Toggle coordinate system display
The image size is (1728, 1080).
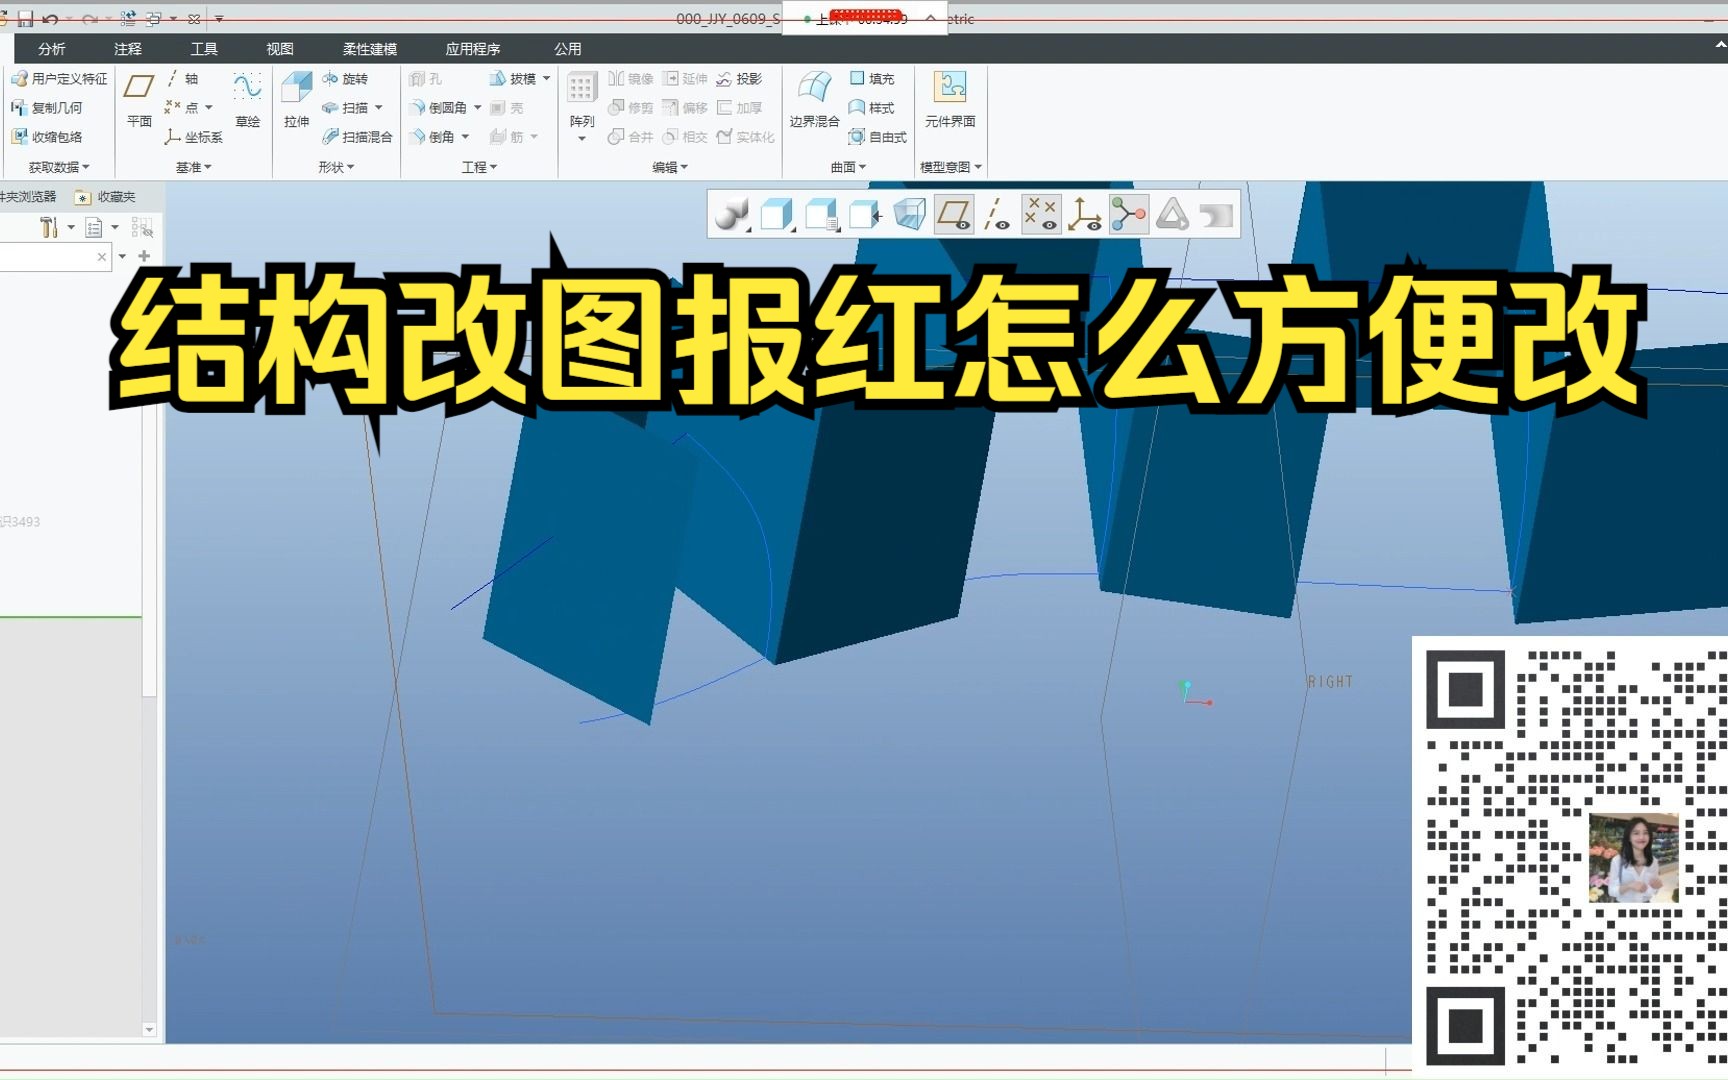(1085, 214)
